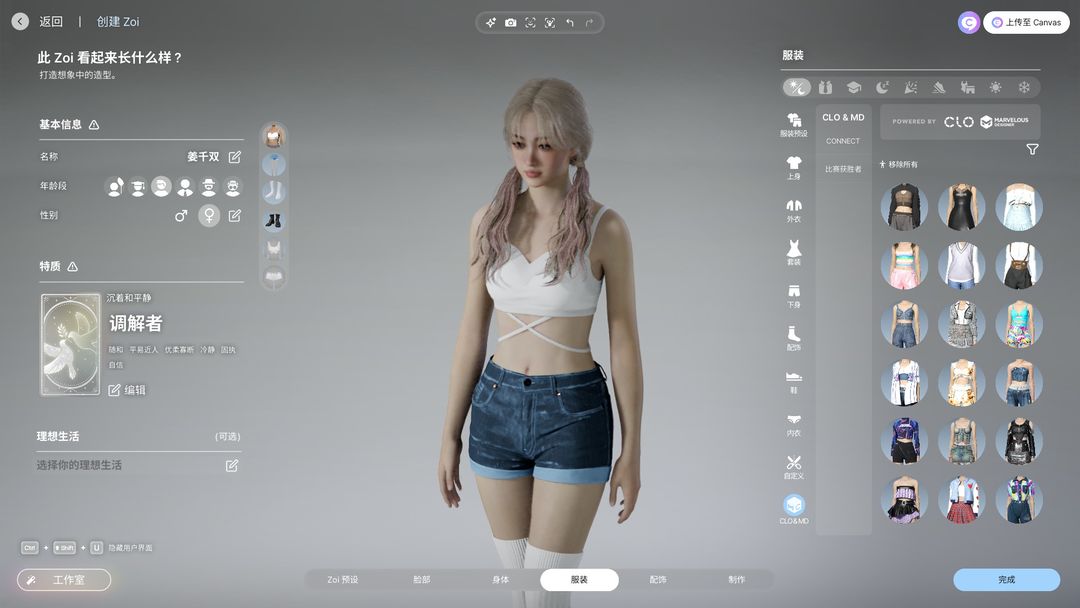1080x608 pixels.
Task: Open the CLO&MD cube category
Action: tap(793, 510)
